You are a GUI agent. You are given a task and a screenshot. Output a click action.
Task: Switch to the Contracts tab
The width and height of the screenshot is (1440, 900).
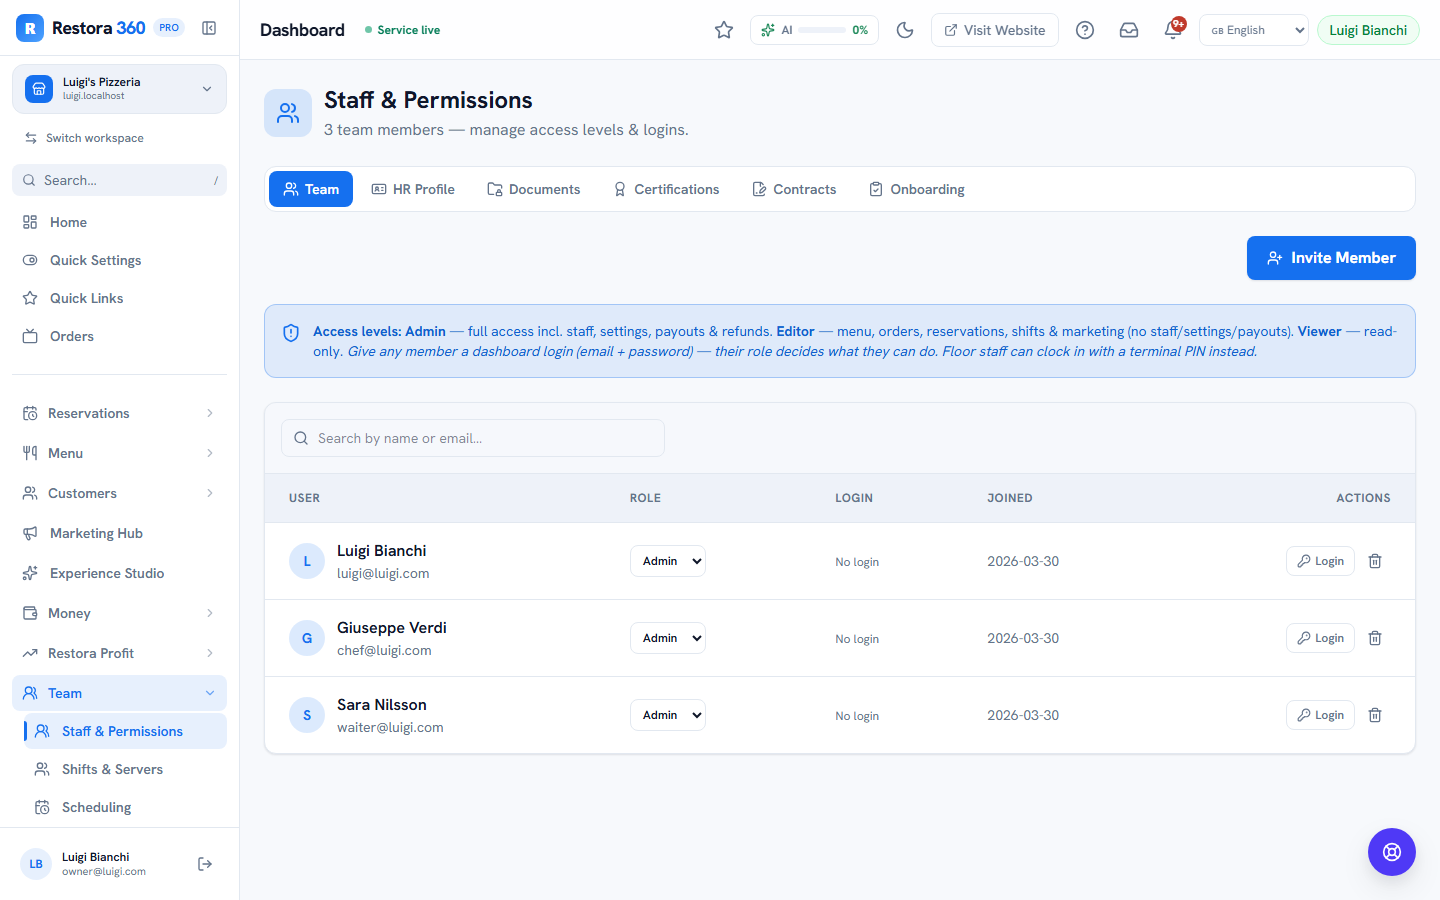tap(794, 189)
